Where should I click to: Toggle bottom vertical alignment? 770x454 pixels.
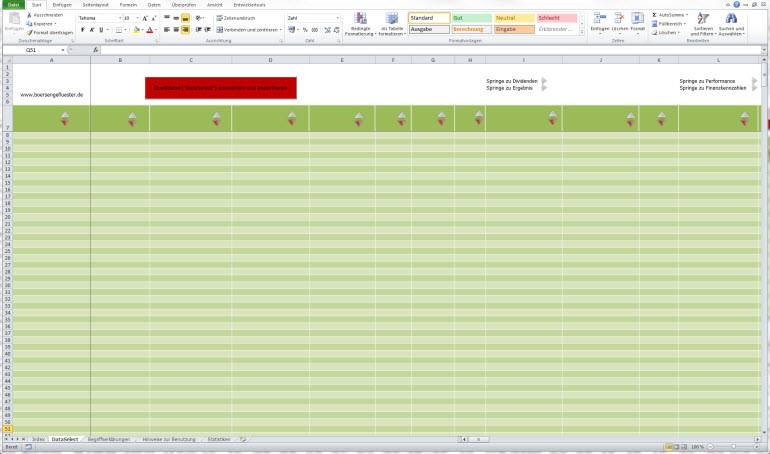(185, 18)
